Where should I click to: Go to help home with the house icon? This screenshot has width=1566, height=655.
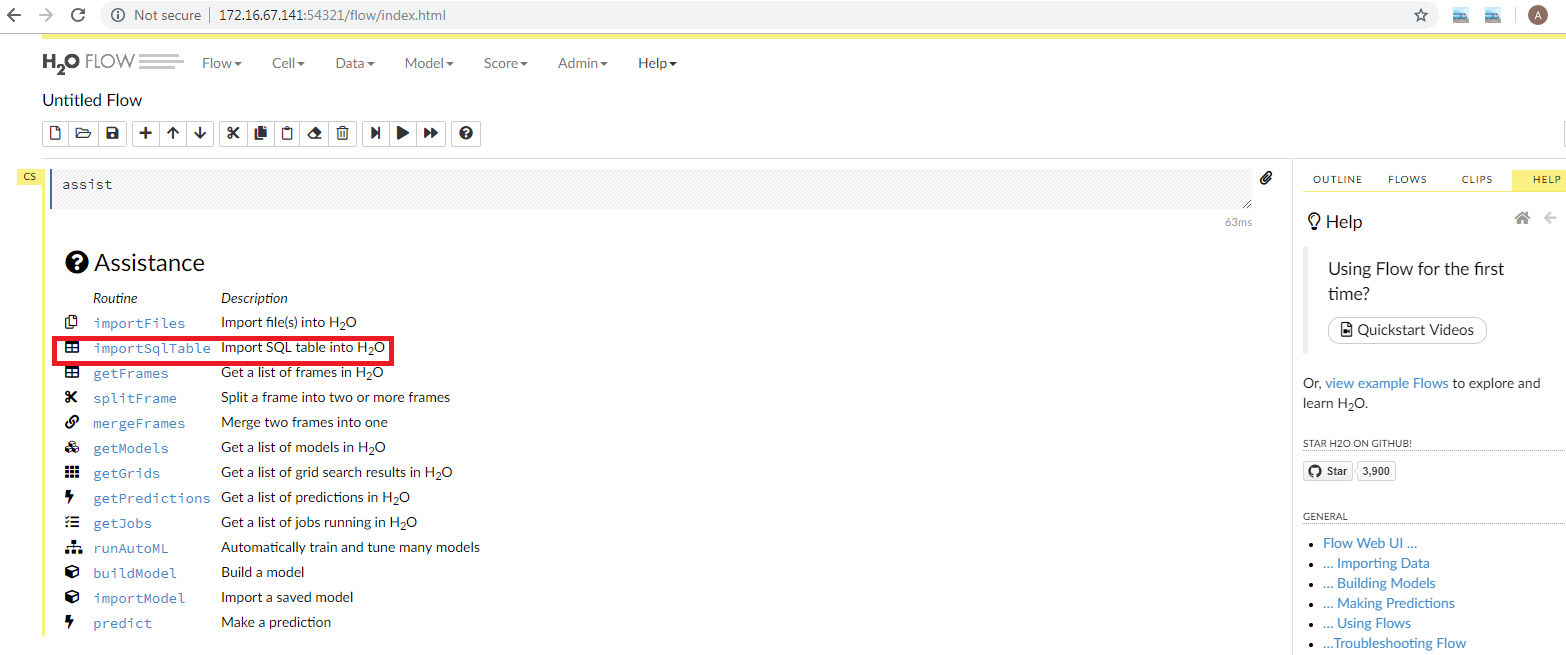tap(1522, 218)
